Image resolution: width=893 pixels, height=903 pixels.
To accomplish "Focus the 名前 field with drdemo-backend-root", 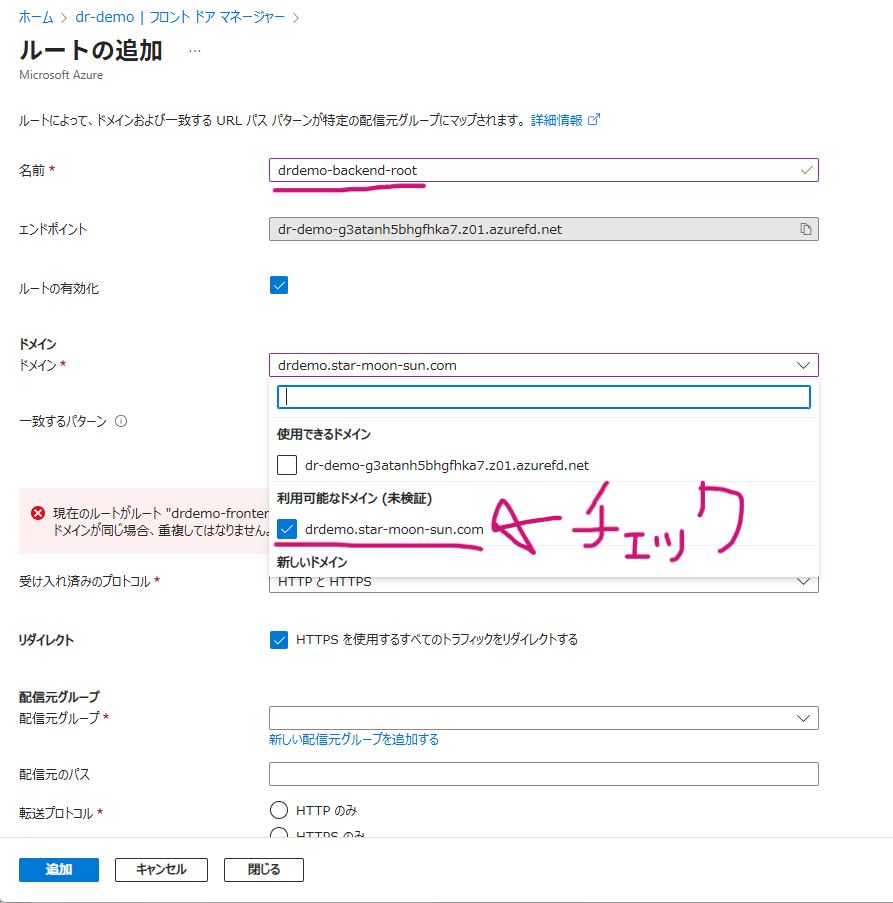I will click(x=544, y=170).
